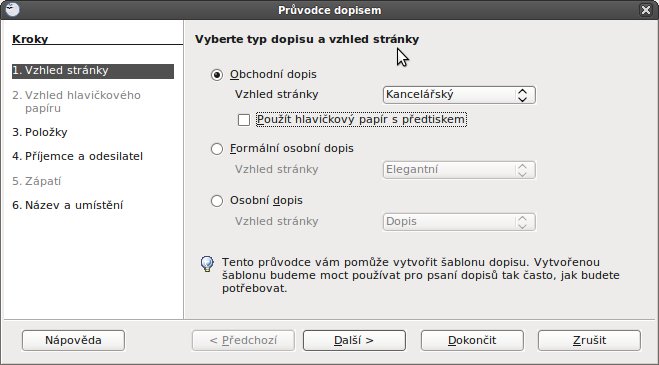Image resolution: width=659 pixels, height=365 pixels.
Task: Select the Formální osobní dopis option
Action: pos(217,149)
